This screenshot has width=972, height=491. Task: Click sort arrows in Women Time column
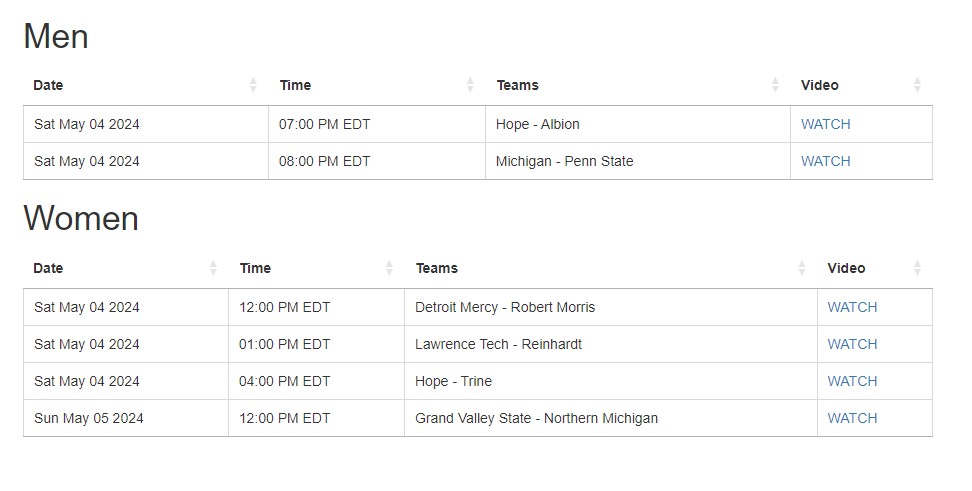click(389, 269)
